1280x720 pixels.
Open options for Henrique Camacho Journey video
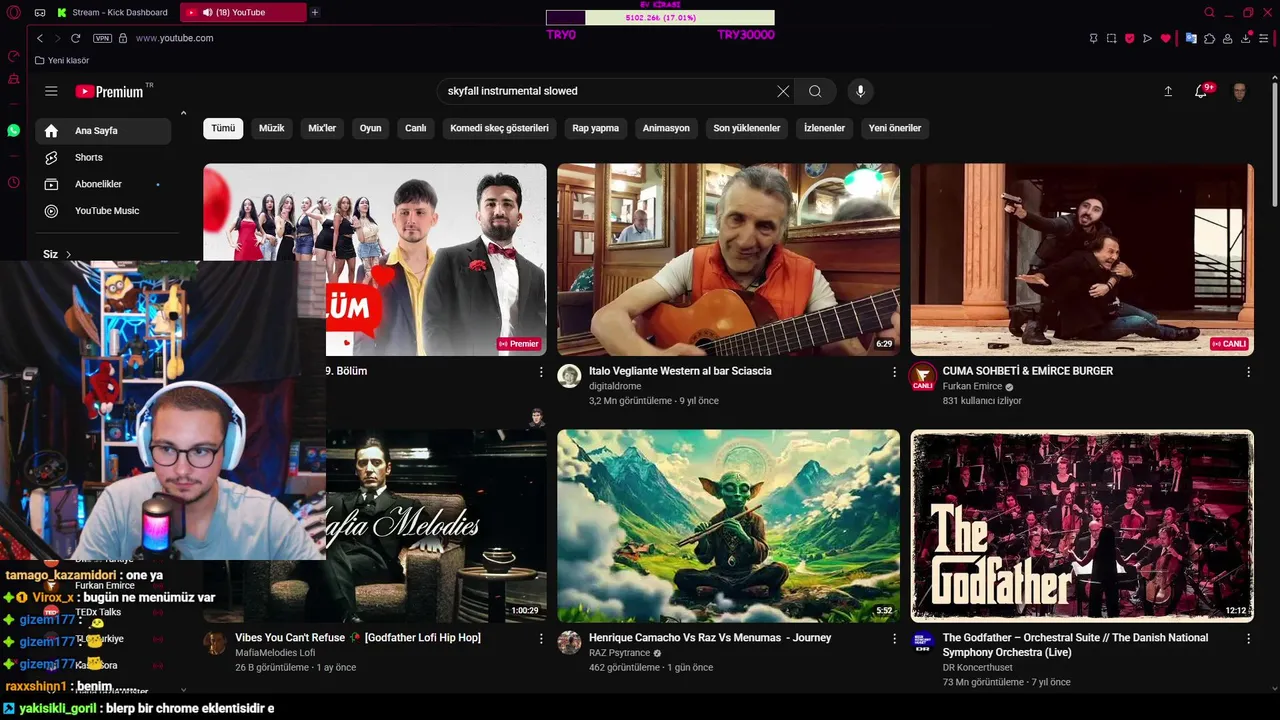[x=895, y=638]
